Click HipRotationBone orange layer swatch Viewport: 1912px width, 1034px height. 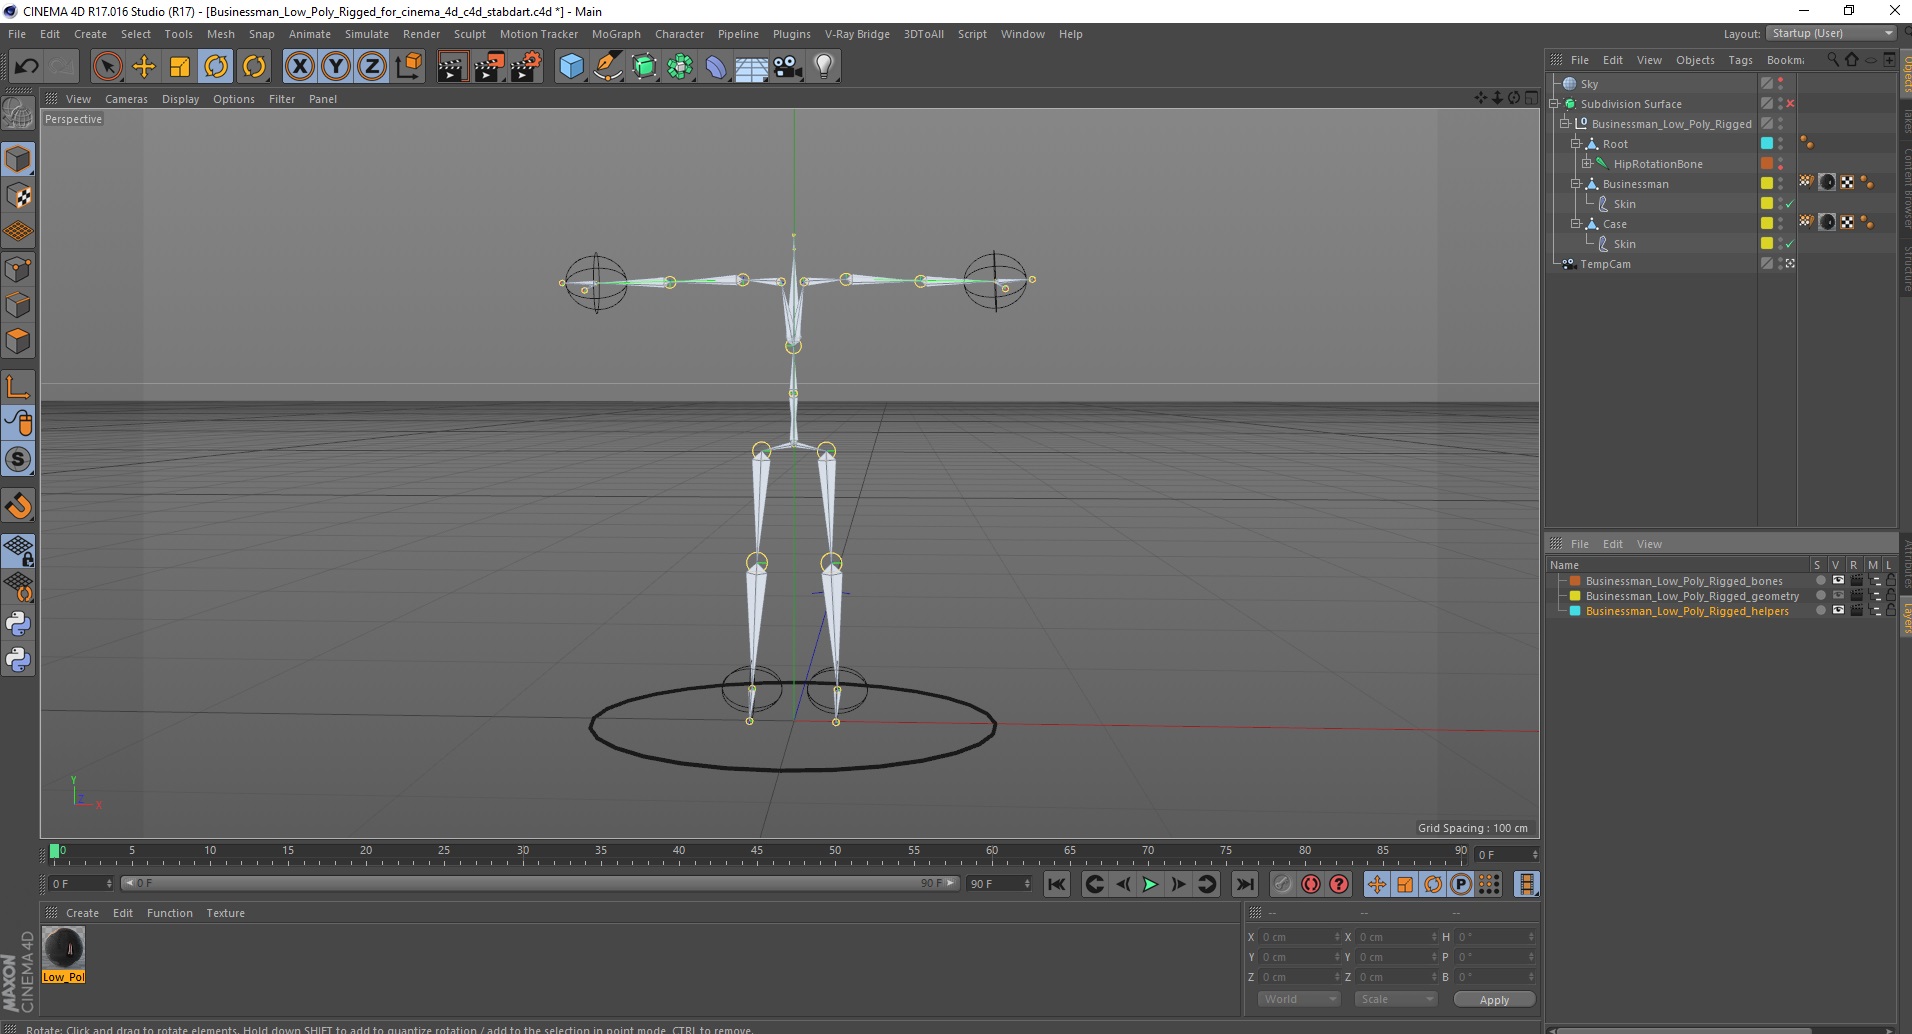(x=1767, y=164)
